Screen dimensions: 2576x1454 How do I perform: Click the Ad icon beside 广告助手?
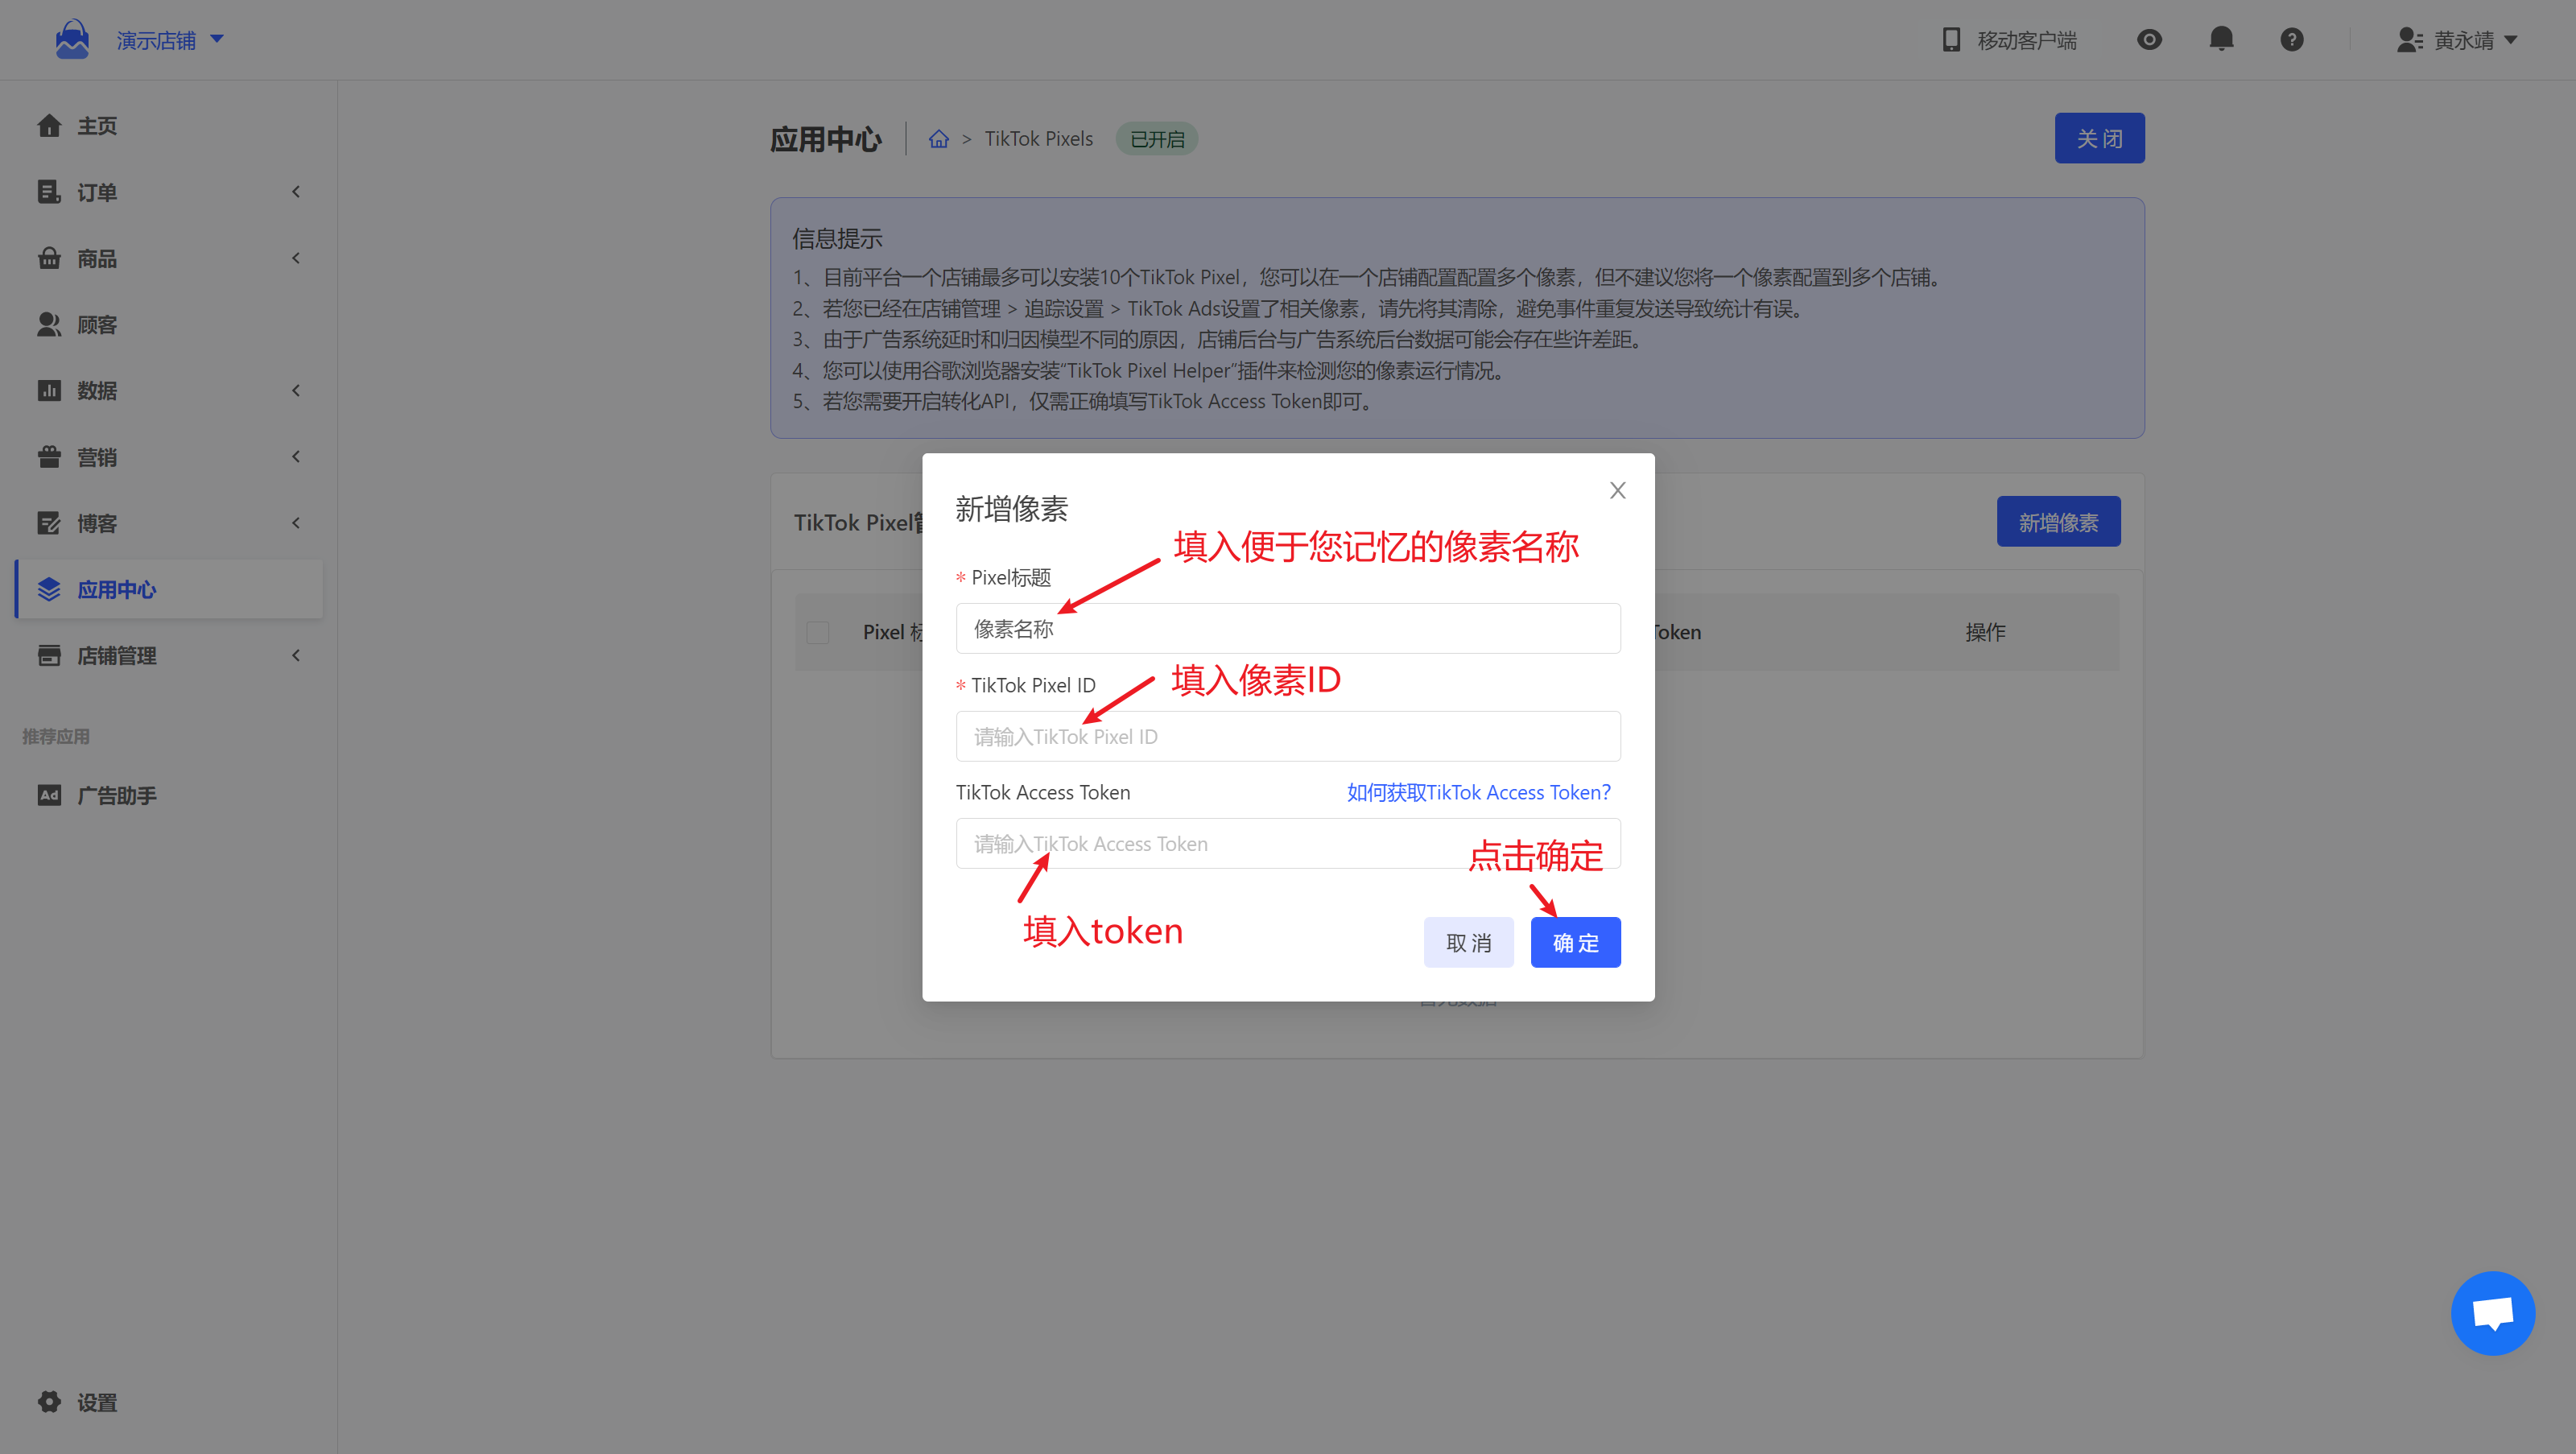pos(49,795)
